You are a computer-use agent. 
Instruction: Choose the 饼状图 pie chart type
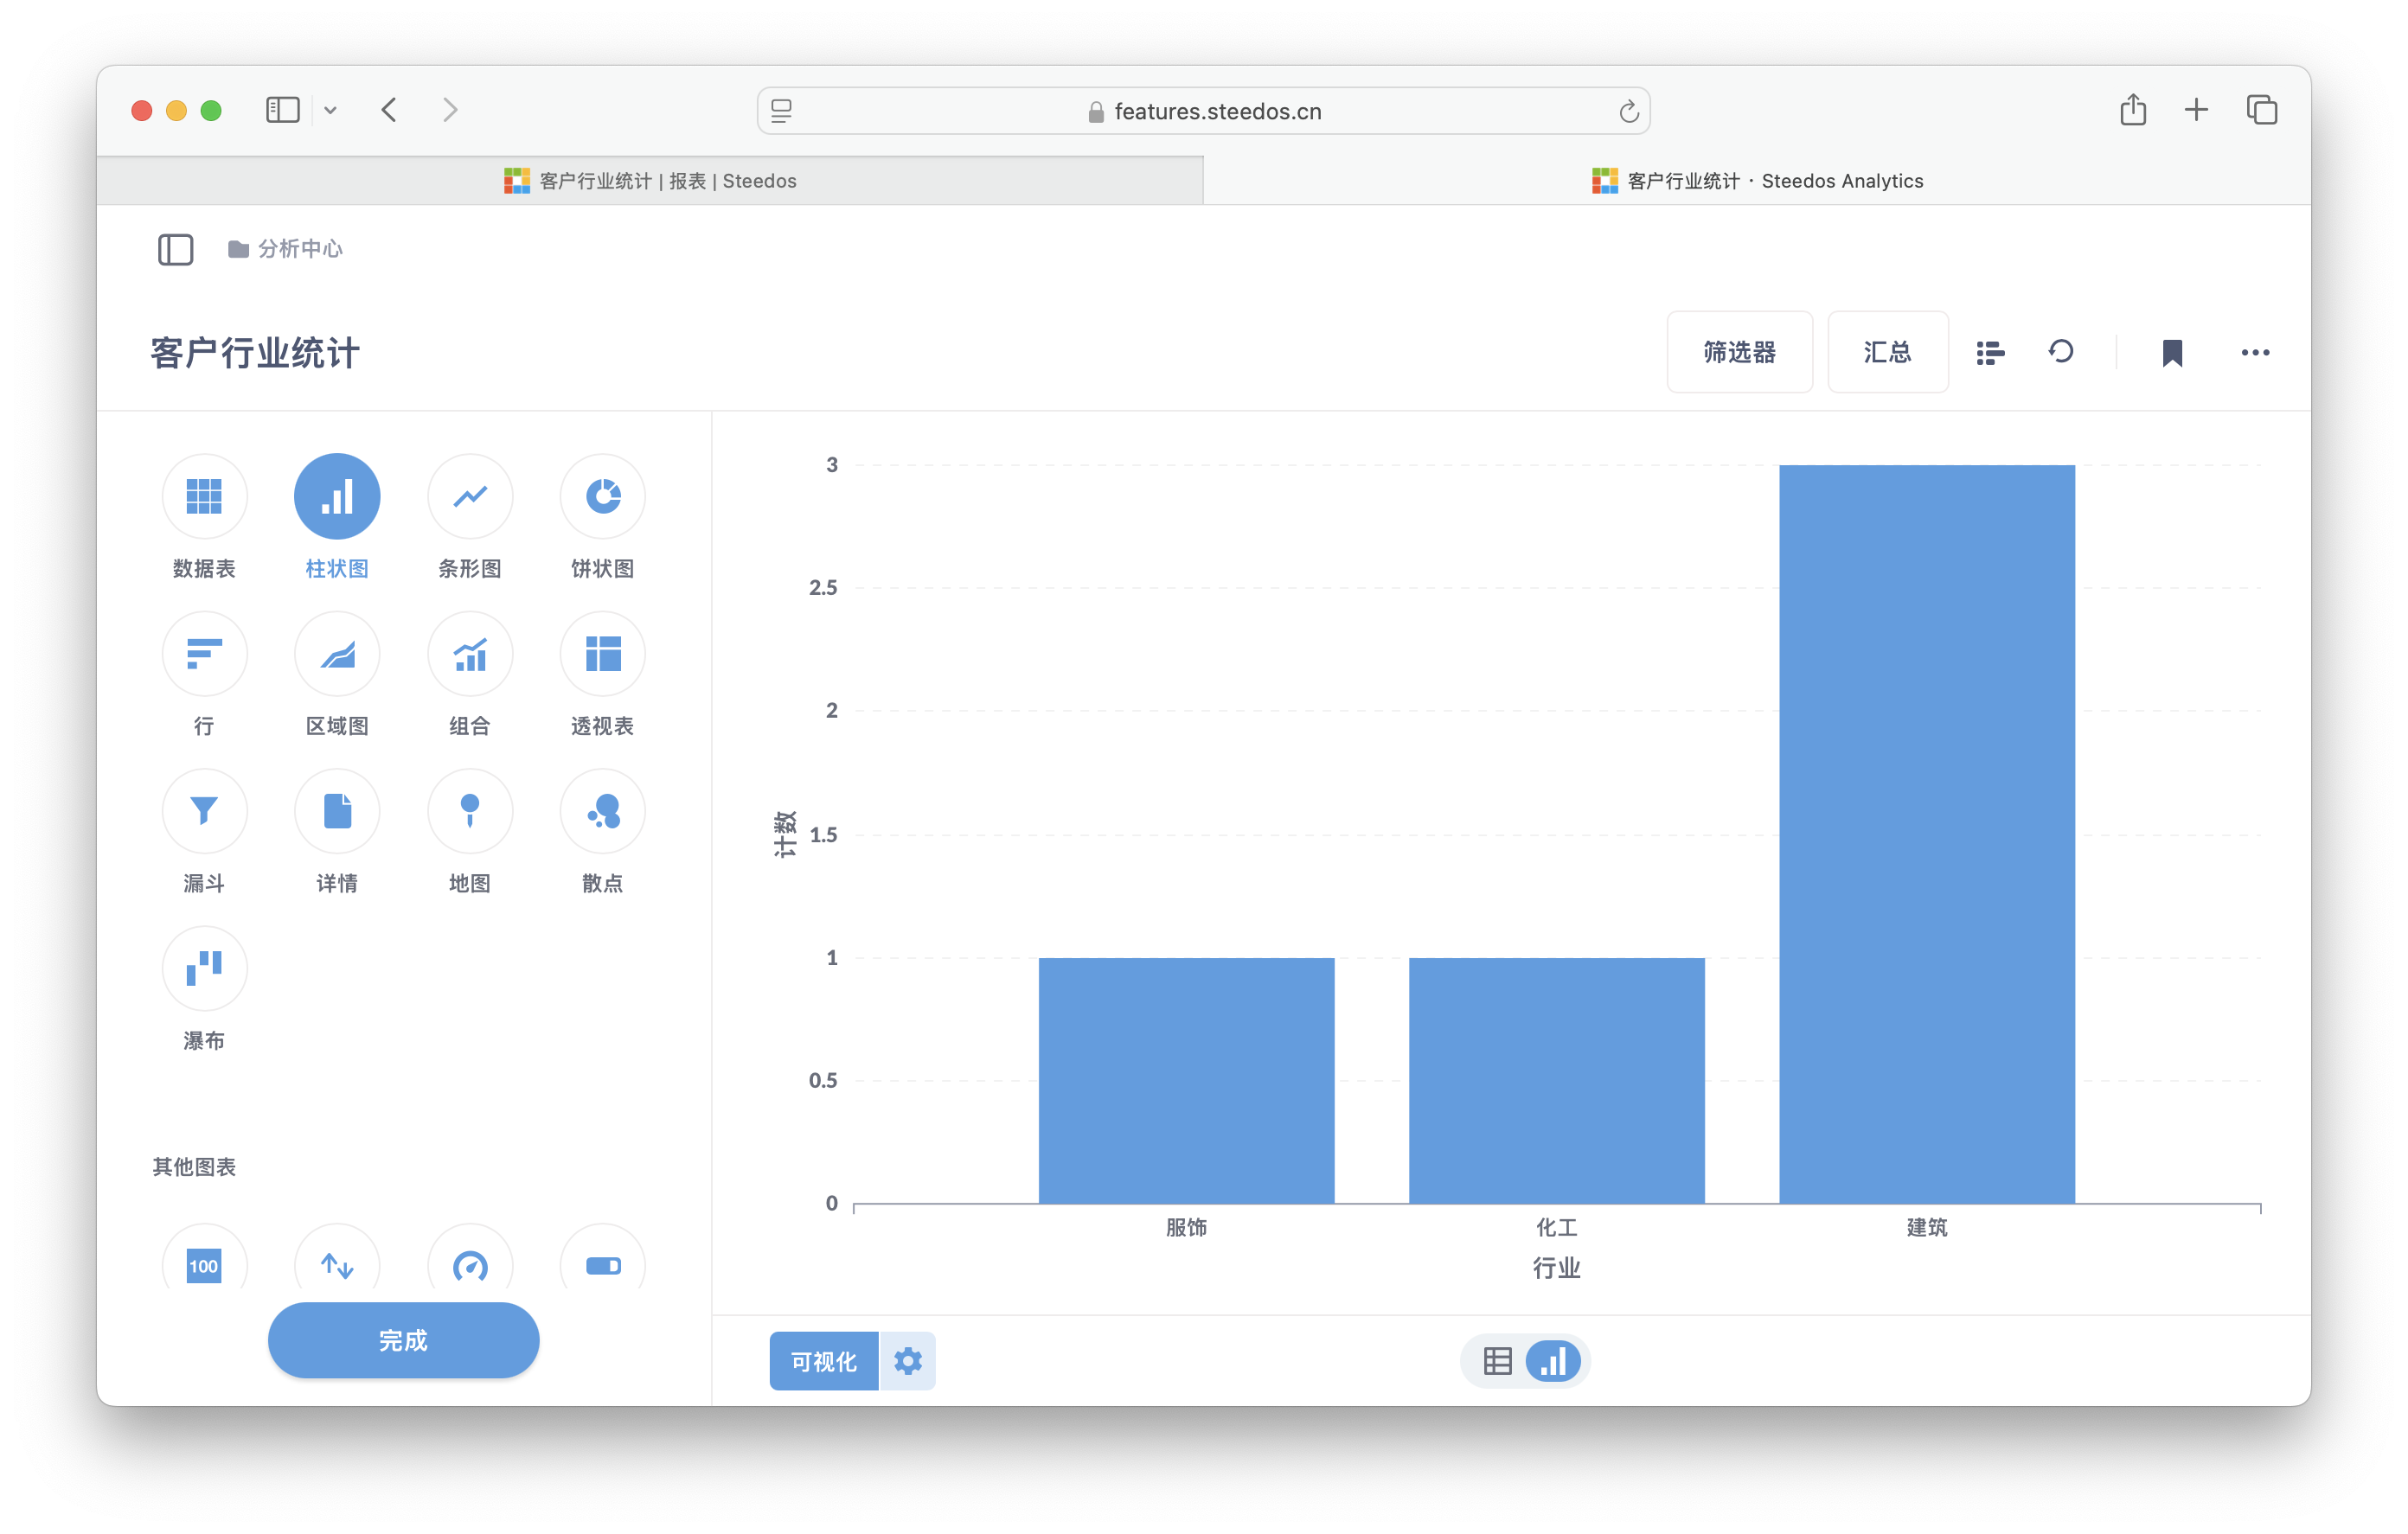(x=603, y=496)
